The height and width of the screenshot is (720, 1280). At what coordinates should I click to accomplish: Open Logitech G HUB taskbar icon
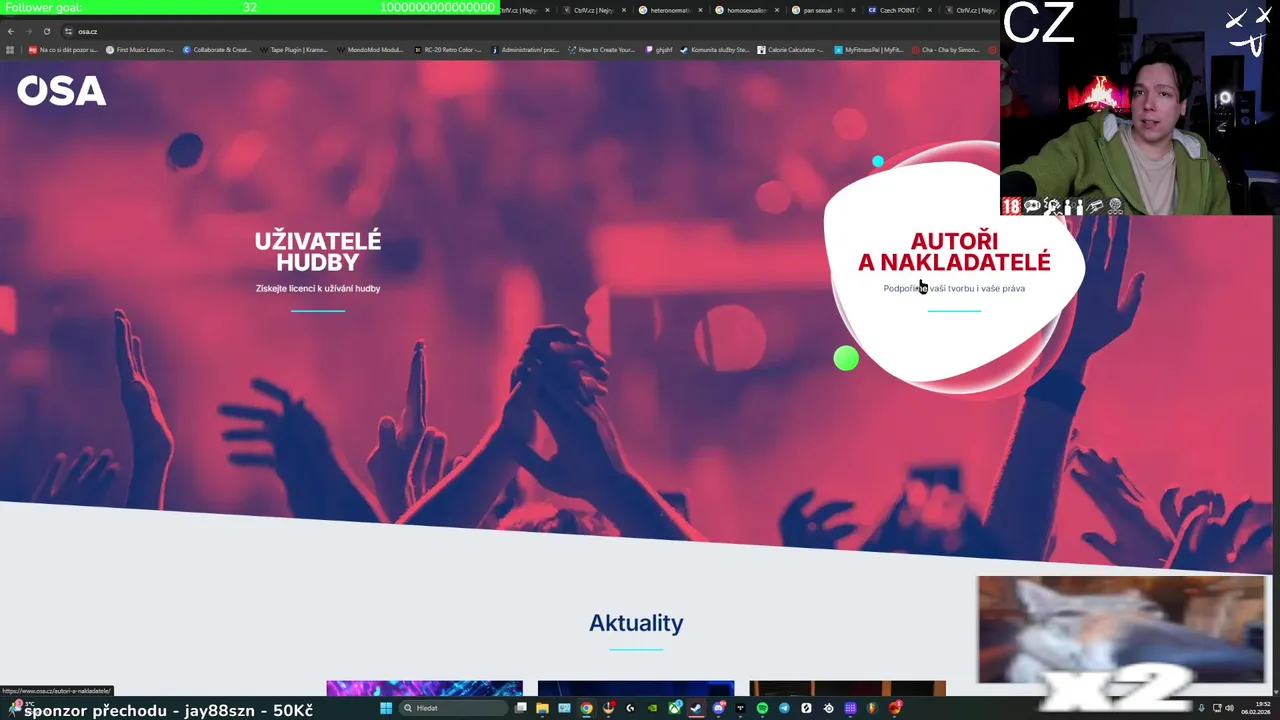pyautogui.click(x=630, y=708)
